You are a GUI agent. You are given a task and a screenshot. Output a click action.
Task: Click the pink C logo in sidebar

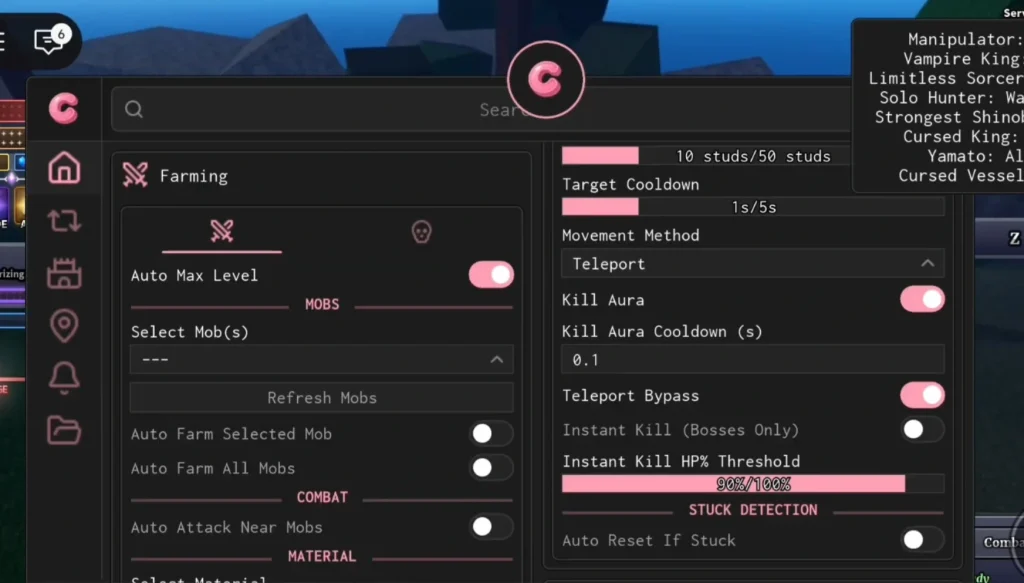(x=63, y=108)
